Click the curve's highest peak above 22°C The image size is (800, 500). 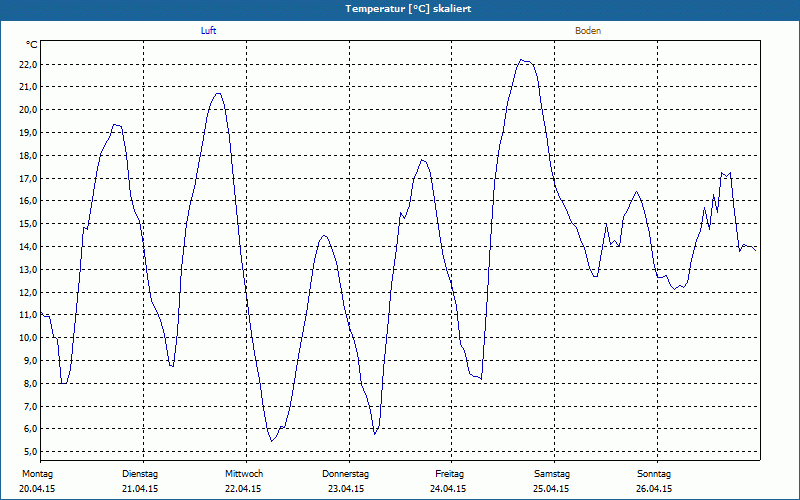tap(521, 60)
